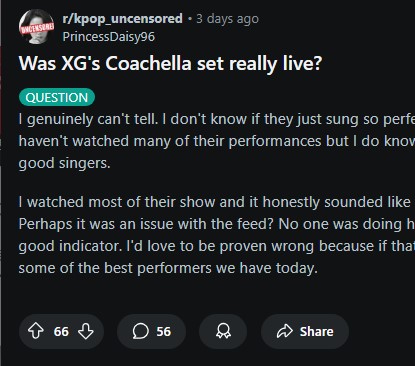415x366 pixels.
Task: Give an award using the ribbon icon
Action: point(223,331)
